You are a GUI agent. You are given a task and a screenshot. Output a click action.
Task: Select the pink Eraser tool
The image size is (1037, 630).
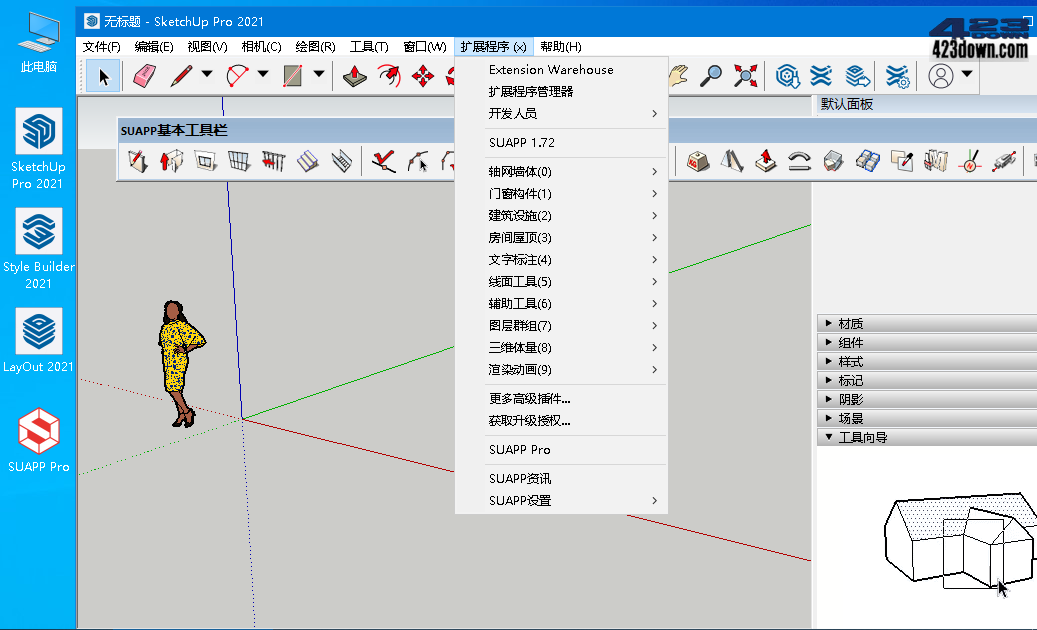(144, 76)
